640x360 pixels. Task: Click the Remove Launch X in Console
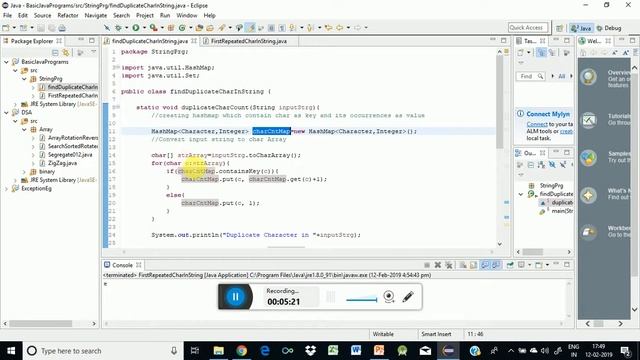pos(438,265)
